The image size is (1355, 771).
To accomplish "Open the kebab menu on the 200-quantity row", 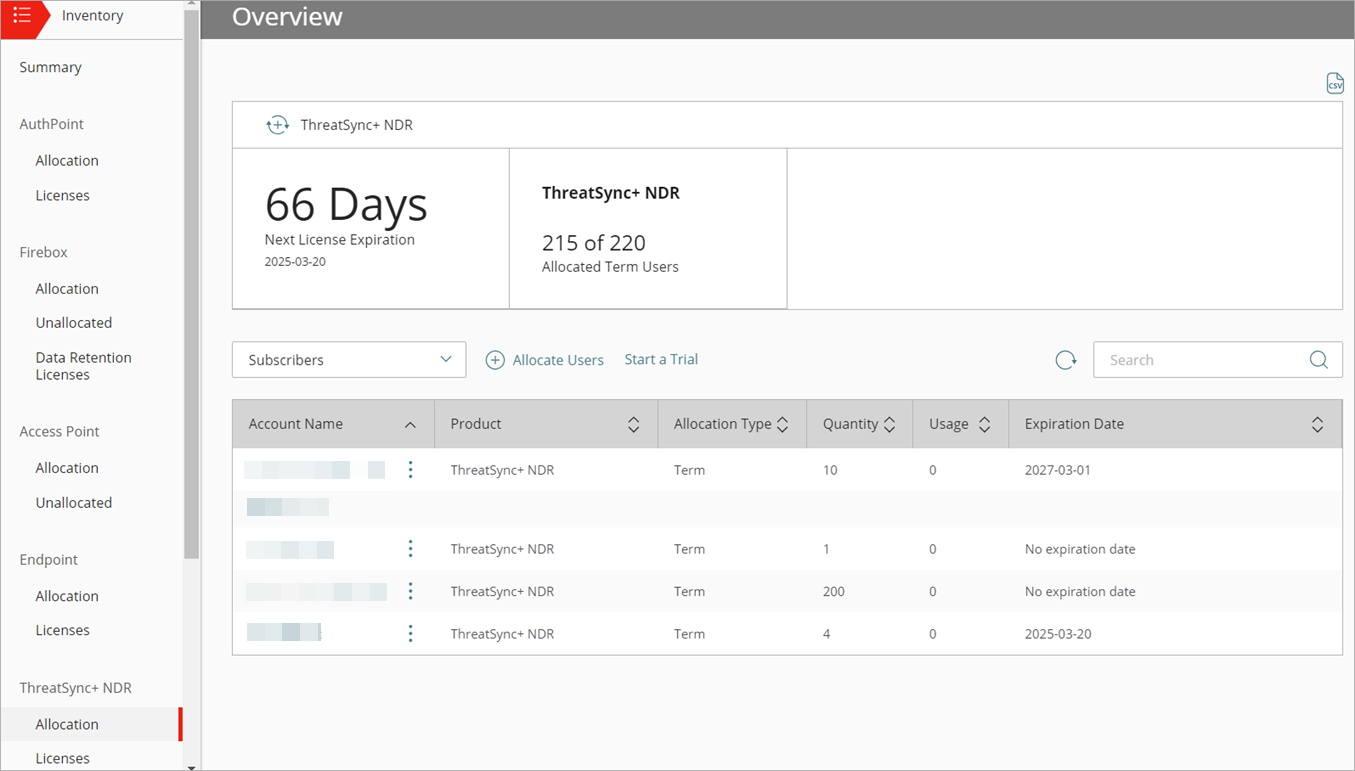I will coord(410,590).
